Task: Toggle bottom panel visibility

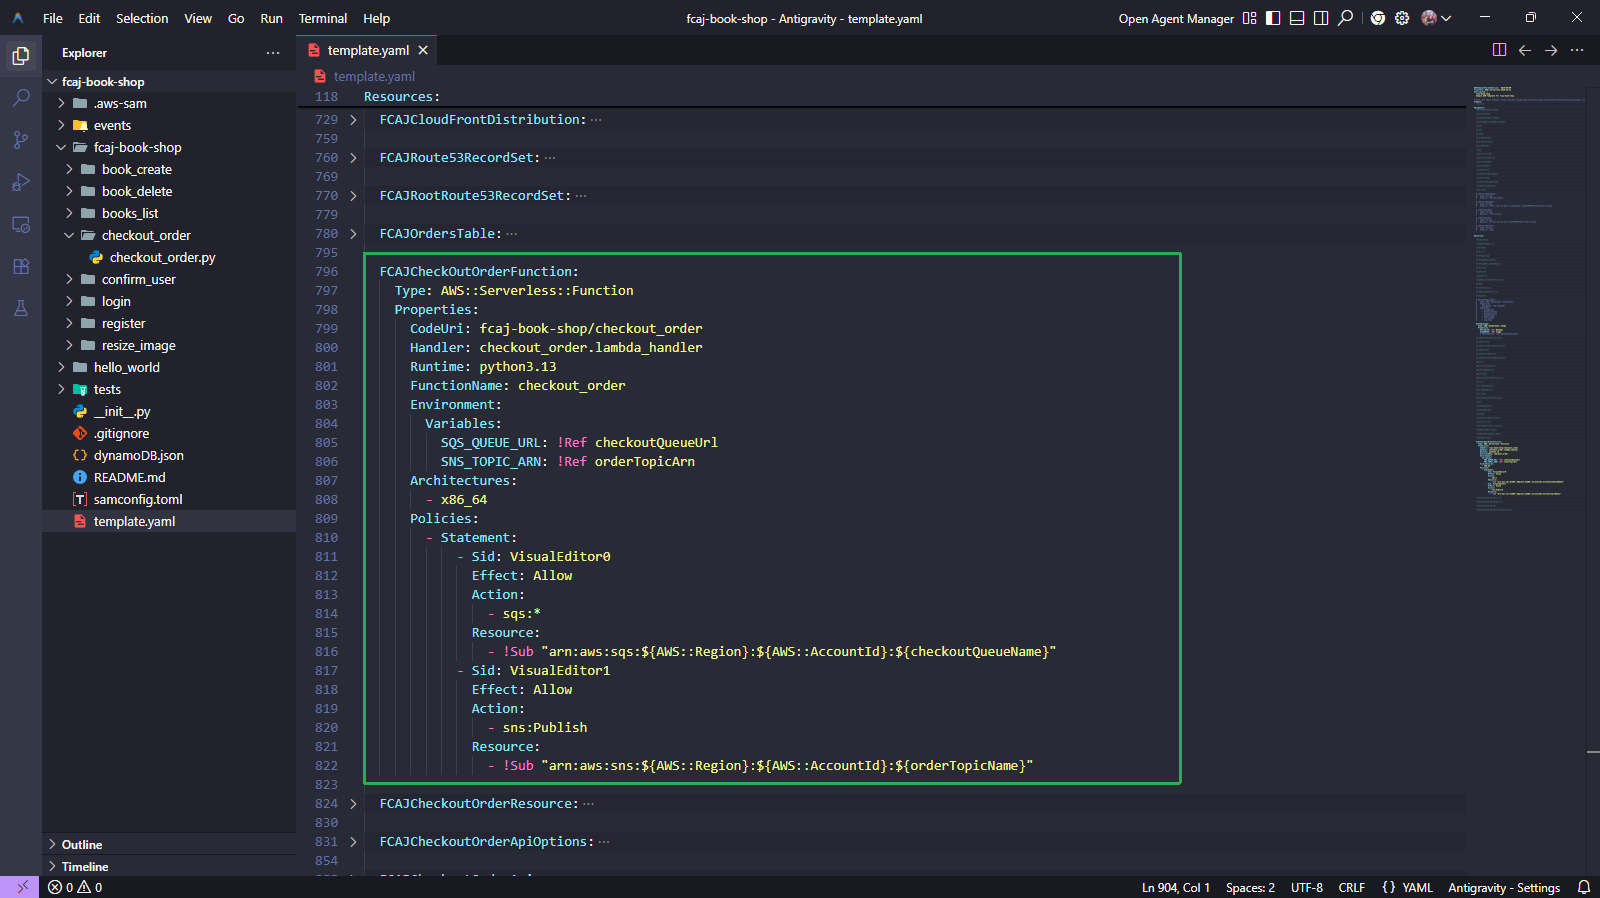Action: tap(1297, 18)
